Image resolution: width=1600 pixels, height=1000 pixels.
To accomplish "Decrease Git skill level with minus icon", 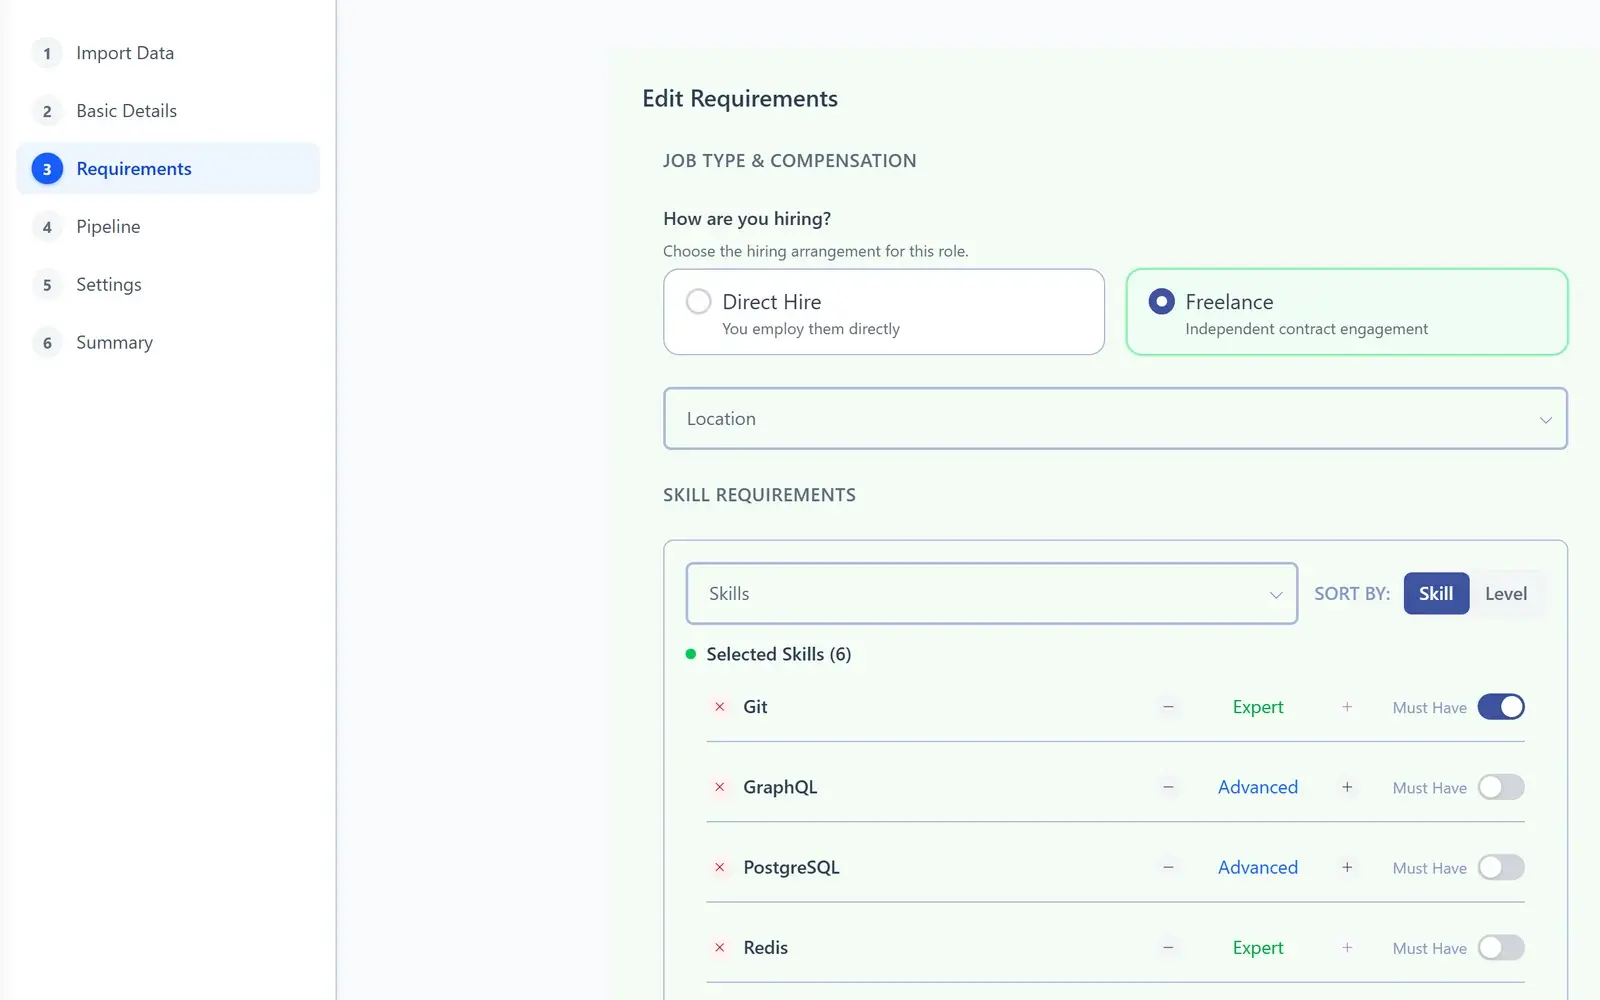I will pyautogui.click(x=1168, y=707).
